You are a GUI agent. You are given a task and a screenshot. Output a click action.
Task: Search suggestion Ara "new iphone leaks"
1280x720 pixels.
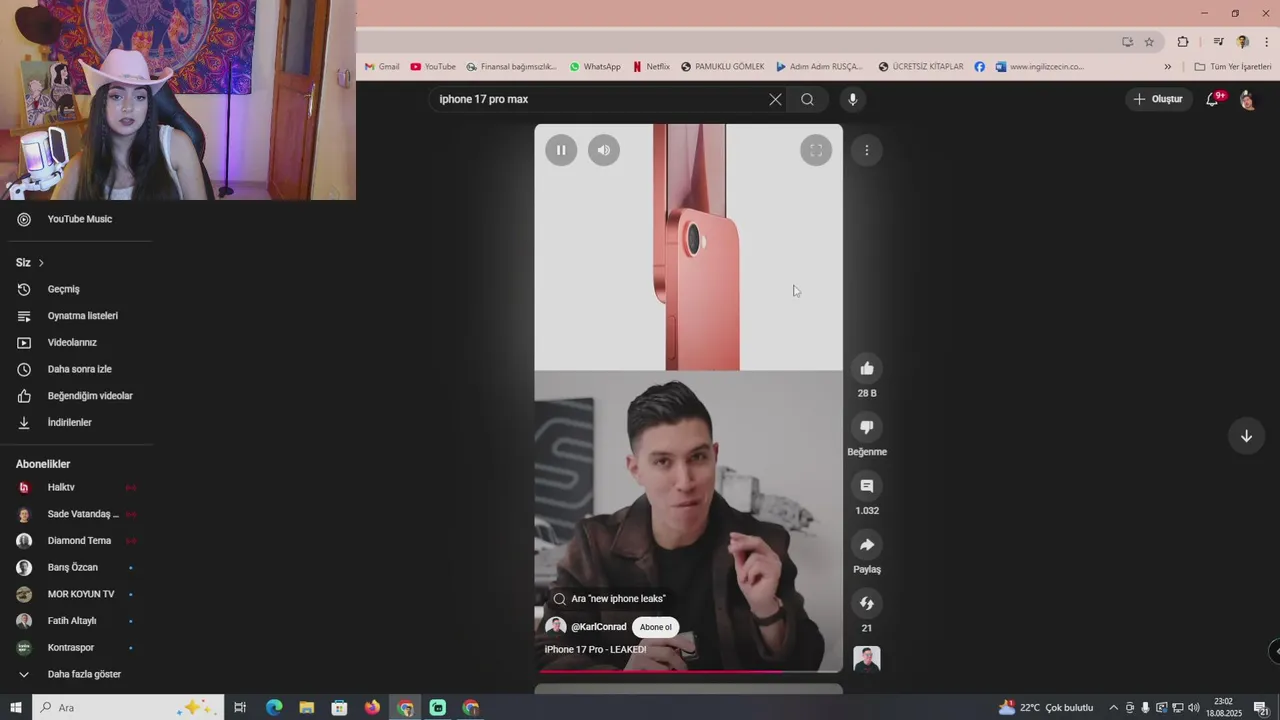(x=610, y=599)
